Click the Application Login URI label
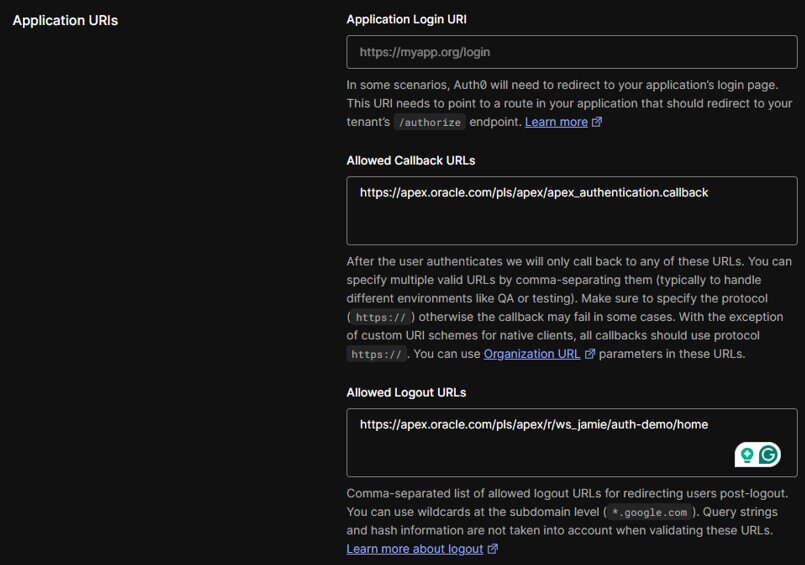The height and width of the screenshot is (565, 805). click(x=407, y=20)
